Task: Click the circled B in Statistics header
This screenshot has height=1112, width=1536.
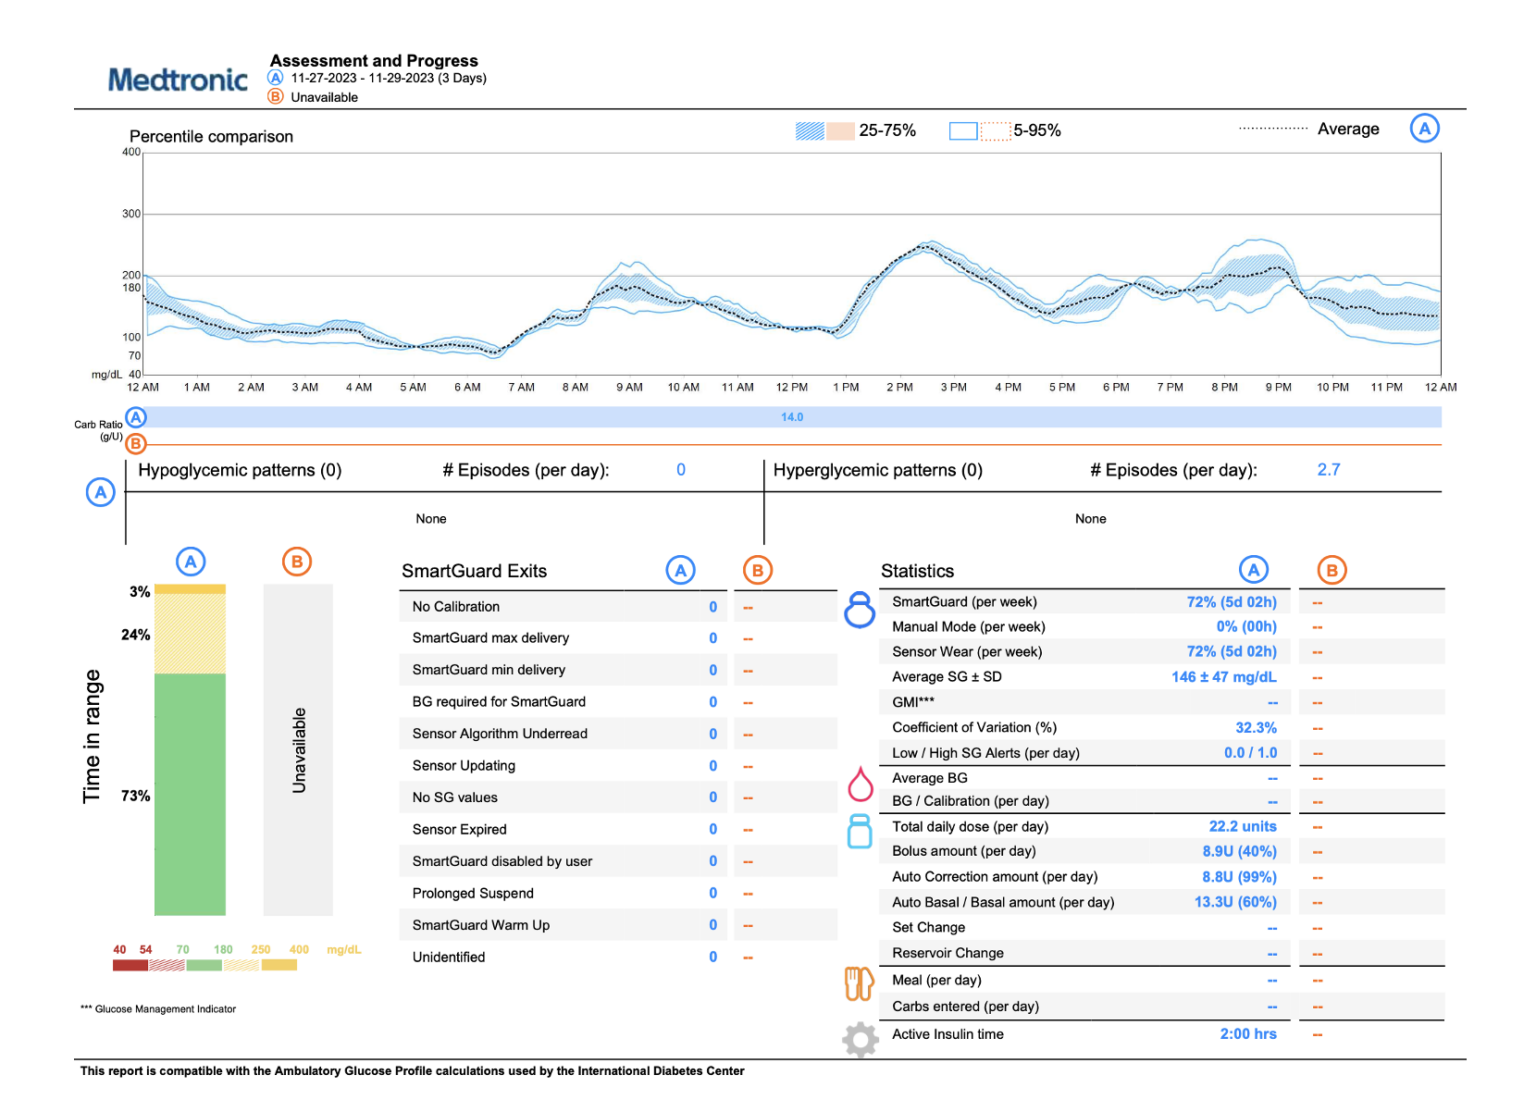Action: coord(1331,571)
